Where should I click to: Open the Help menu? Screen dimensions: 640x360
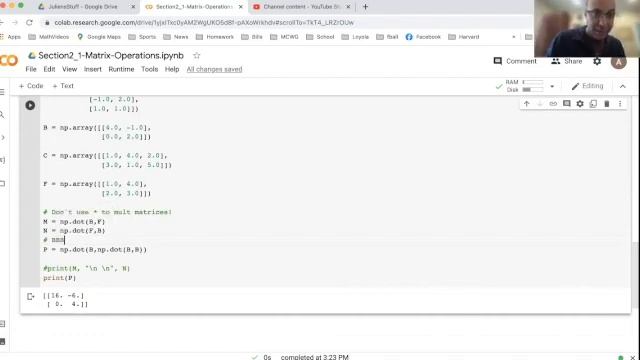coord(172,69)
